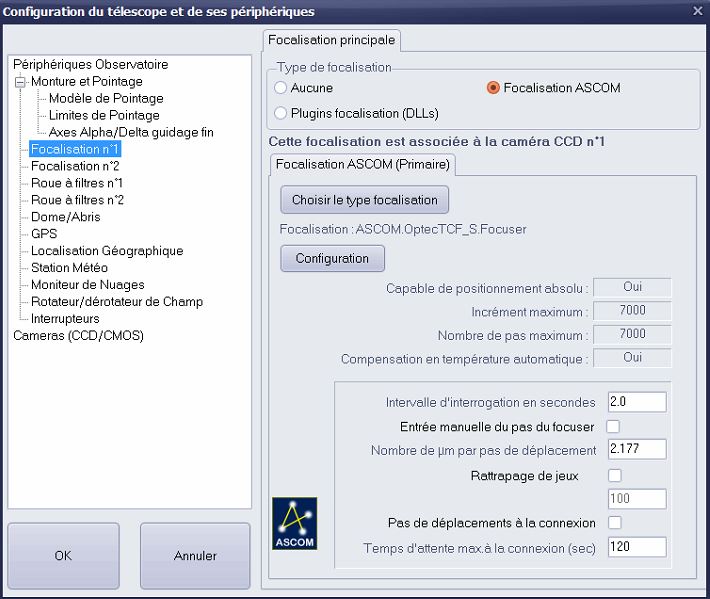Collapse the Monture et Pointage tree node
The height and width of the screenshot is (599, 710).
click(x=19, y=82)
